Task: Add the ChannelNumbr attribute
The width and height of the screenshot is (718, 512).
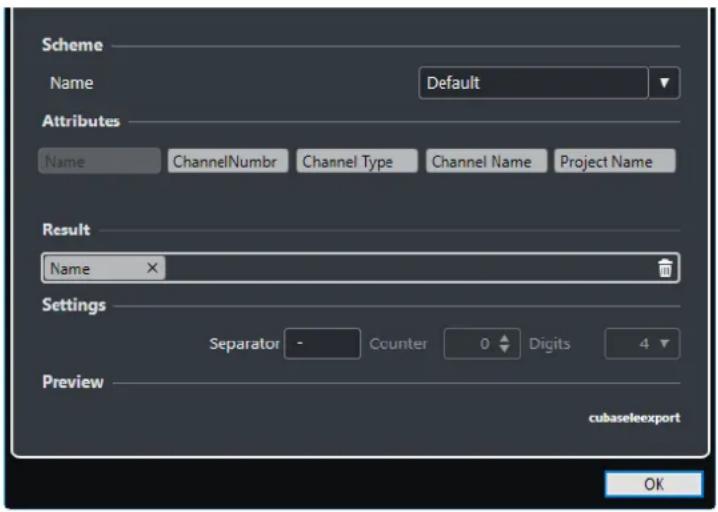Action: [x=228, y=161]
